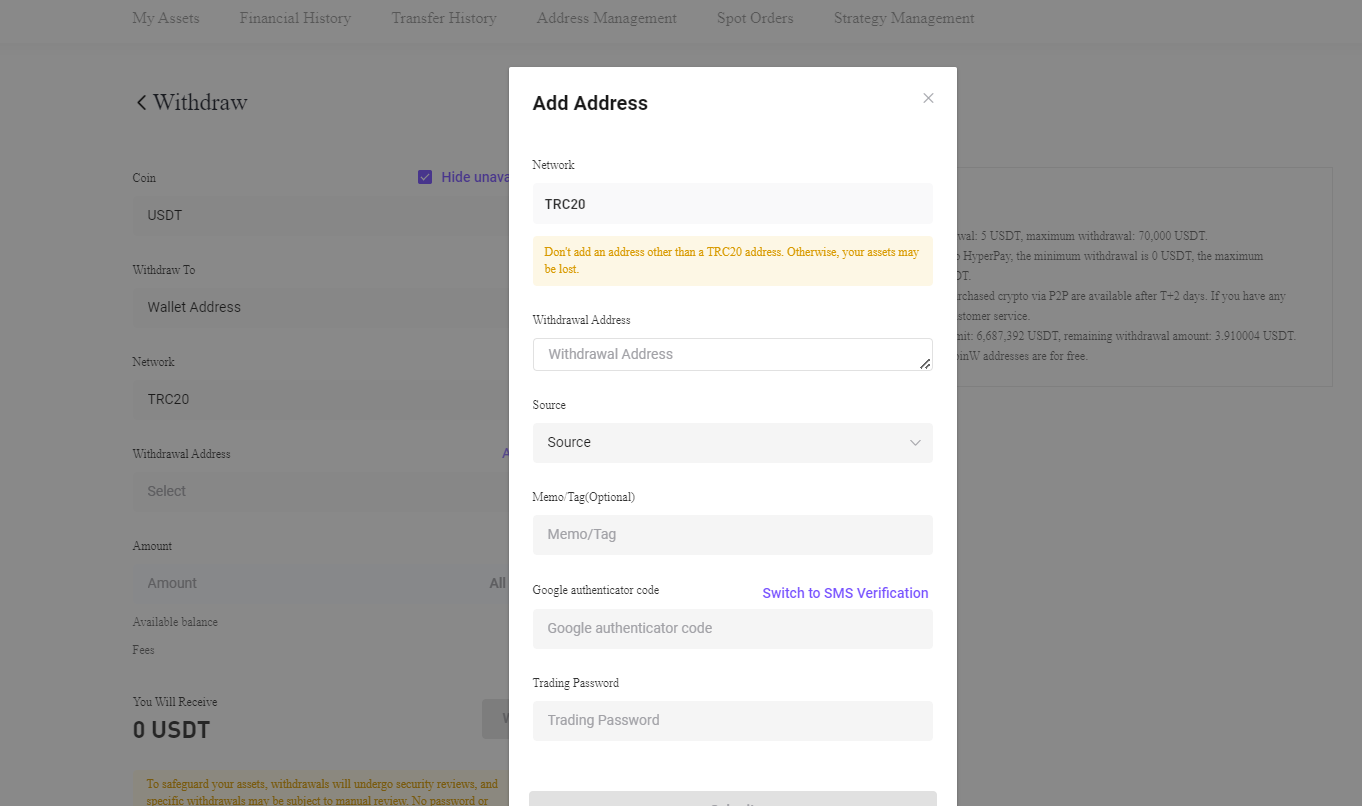Open Spot Orders
1362x806 pixels.
pos(754,18)
